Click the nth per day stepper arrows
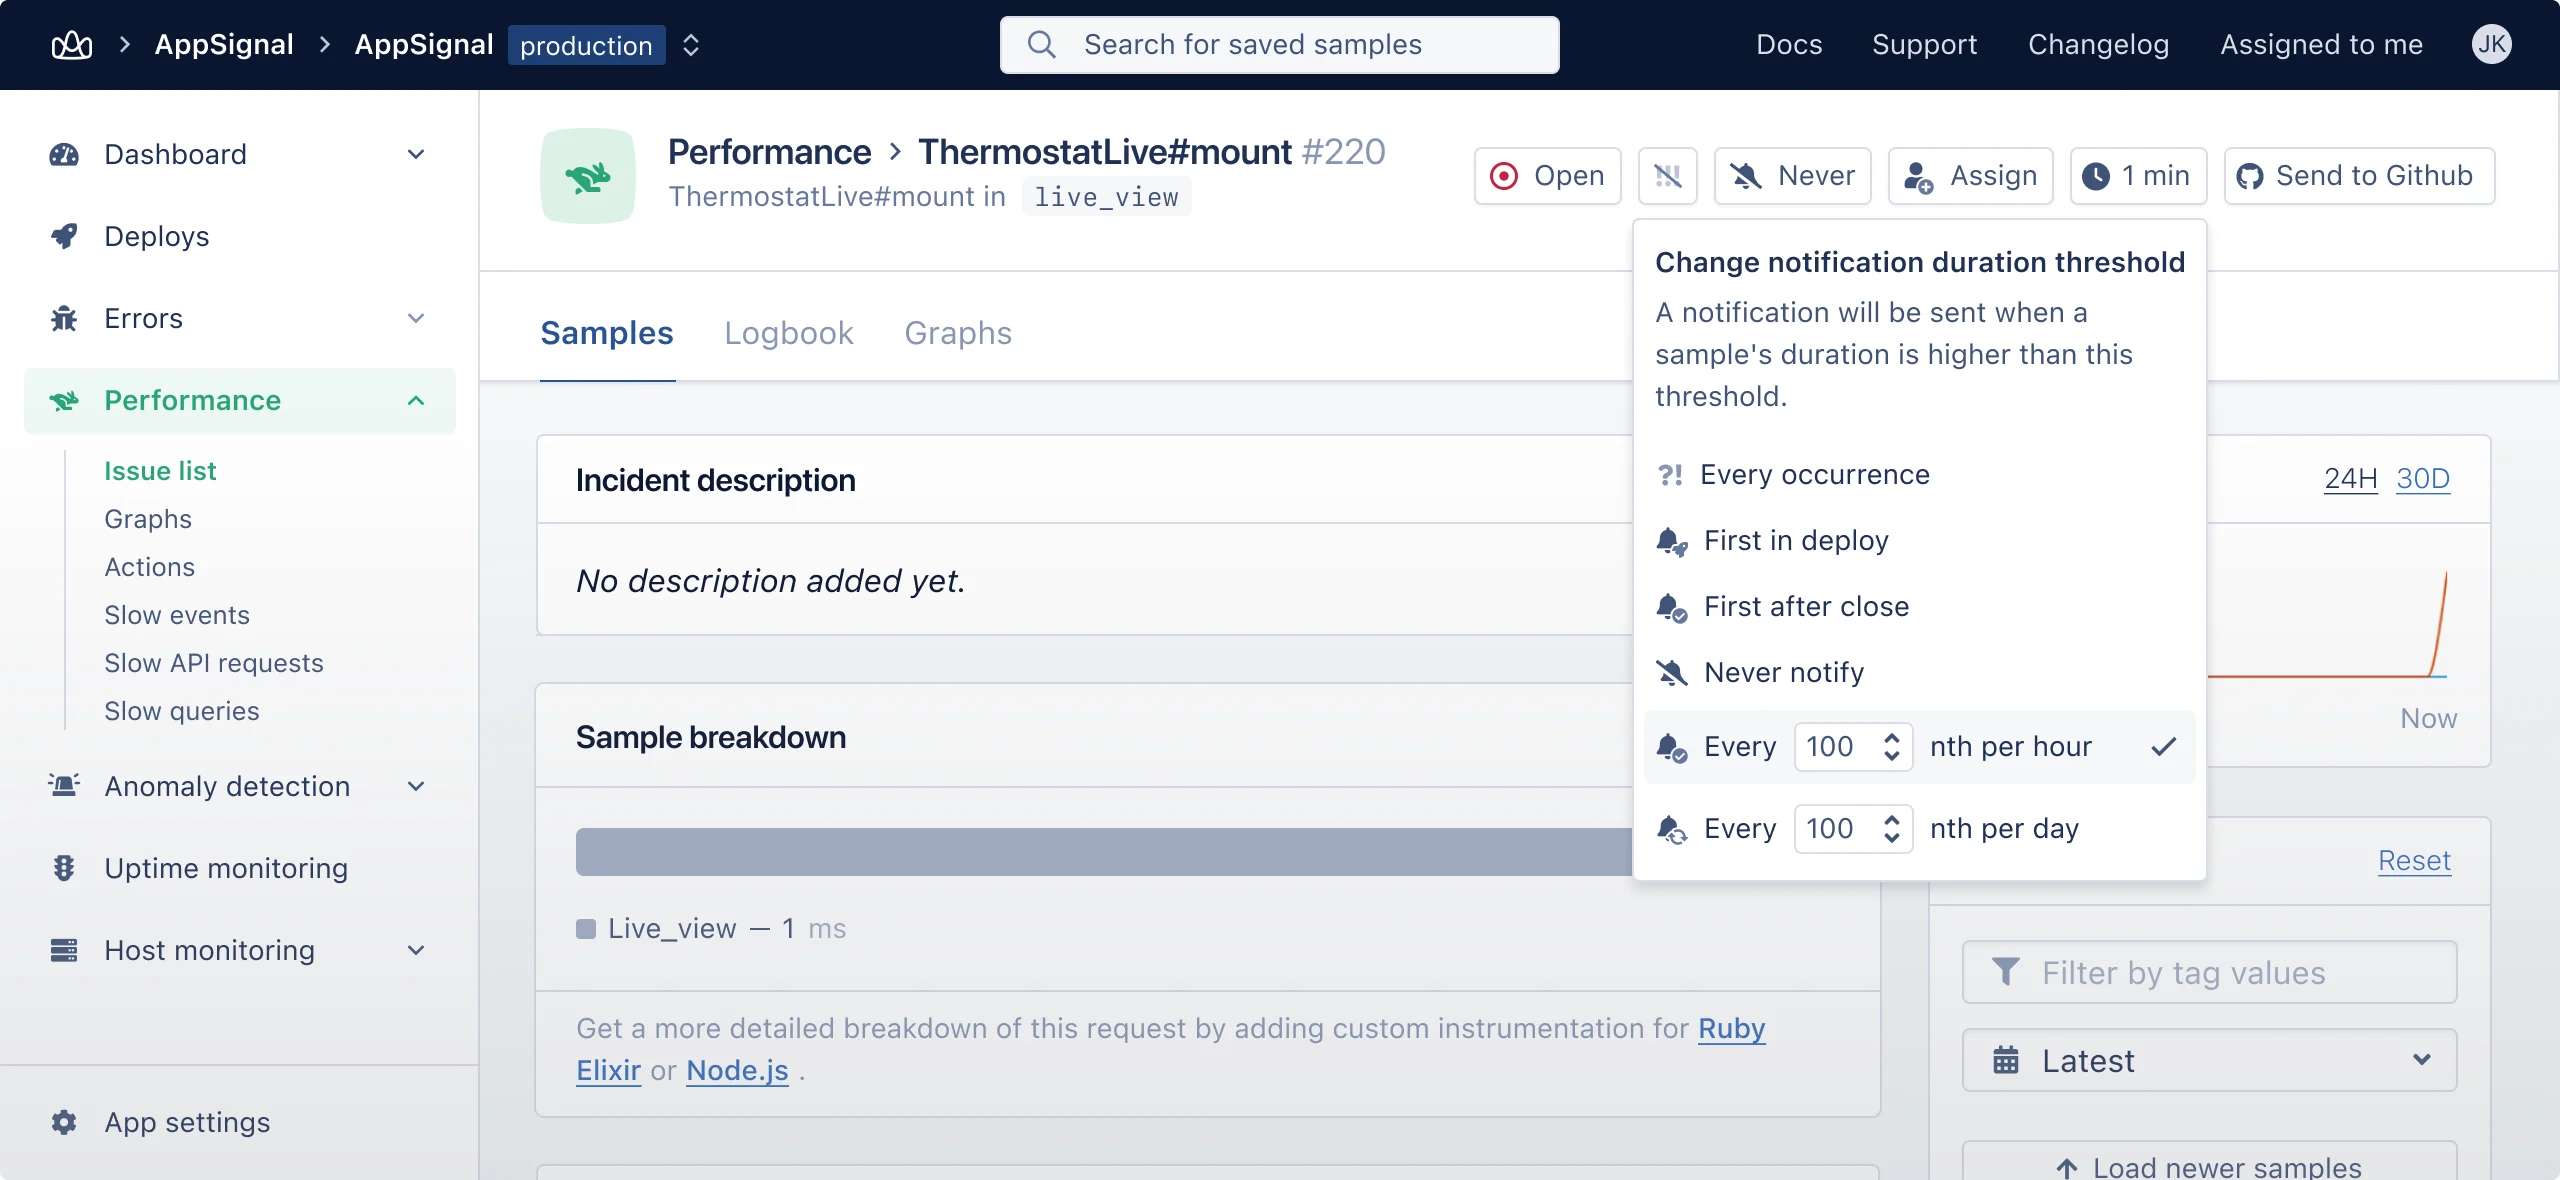 [1891, 829]
